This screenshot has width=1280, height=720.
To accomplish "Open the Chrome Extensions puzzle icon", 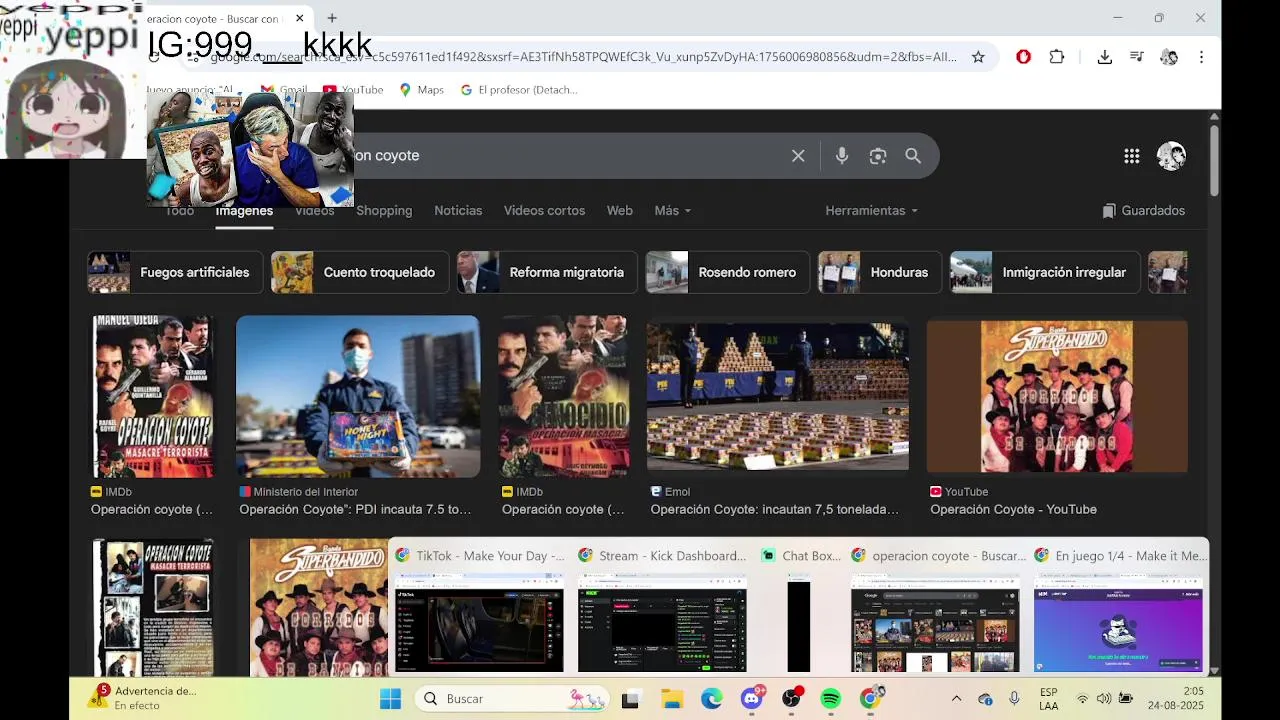I will tap(1057, 57).
